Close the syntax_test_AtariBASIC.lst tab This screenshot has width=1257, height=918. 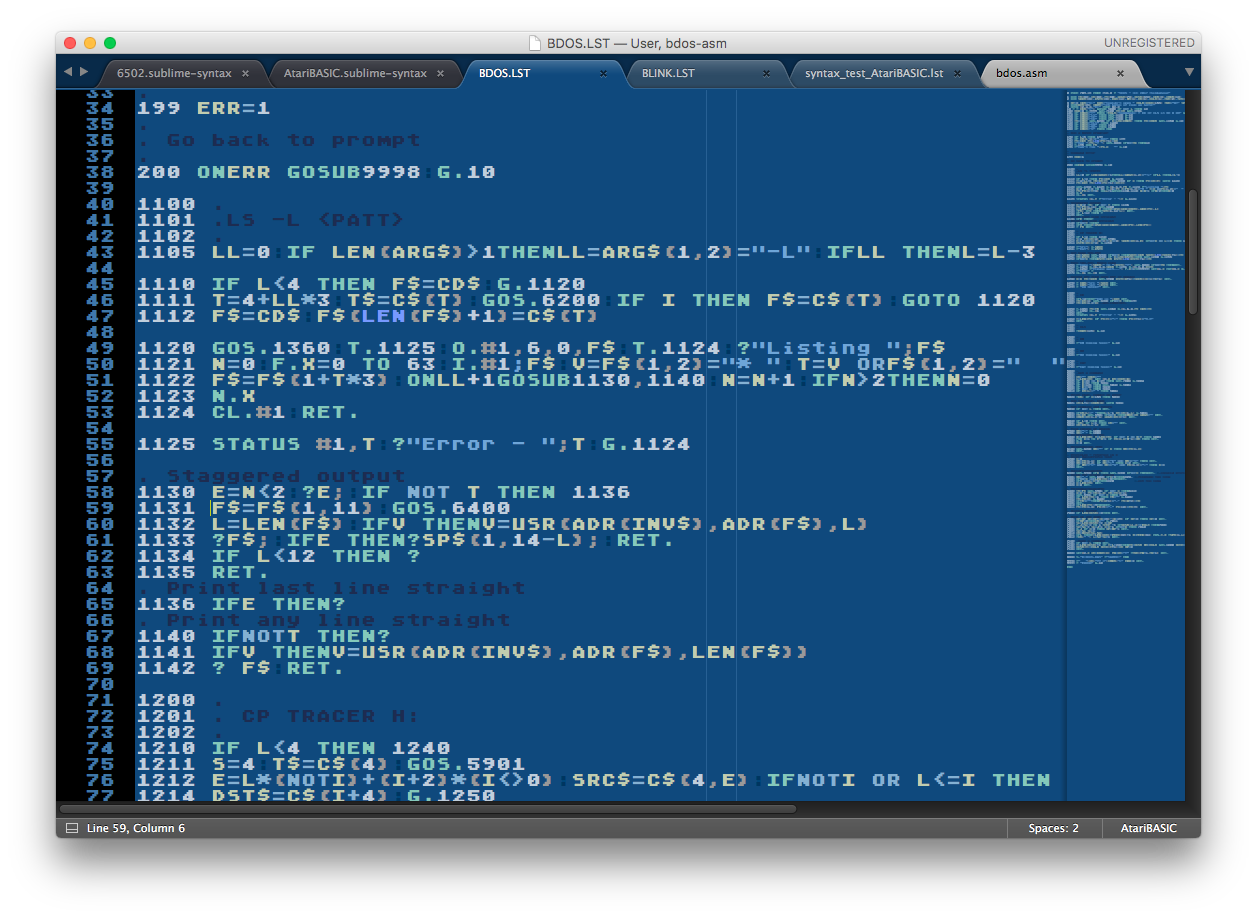click(957, 73)
